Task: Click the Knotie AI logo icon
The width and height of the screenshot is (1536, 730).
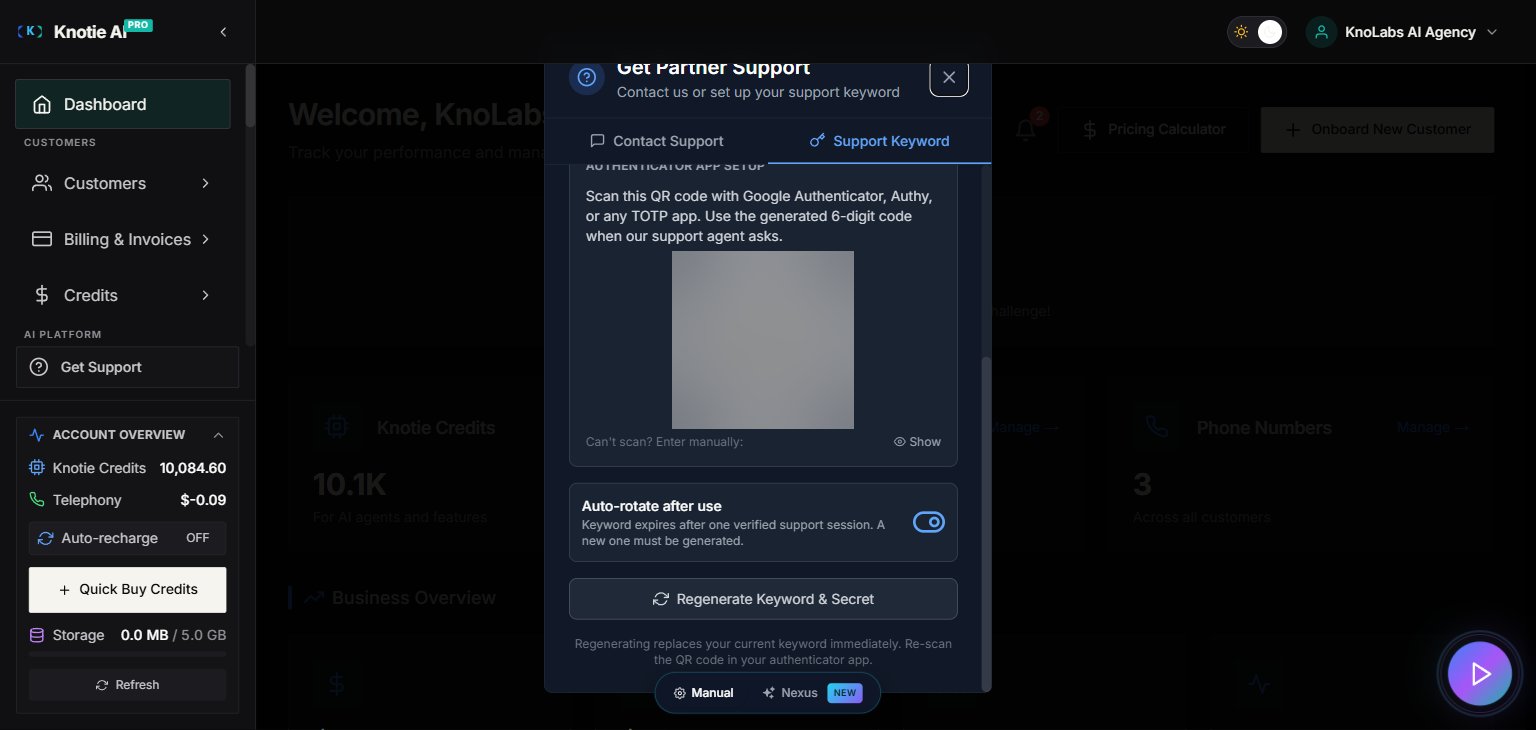Action: (31, 32)
